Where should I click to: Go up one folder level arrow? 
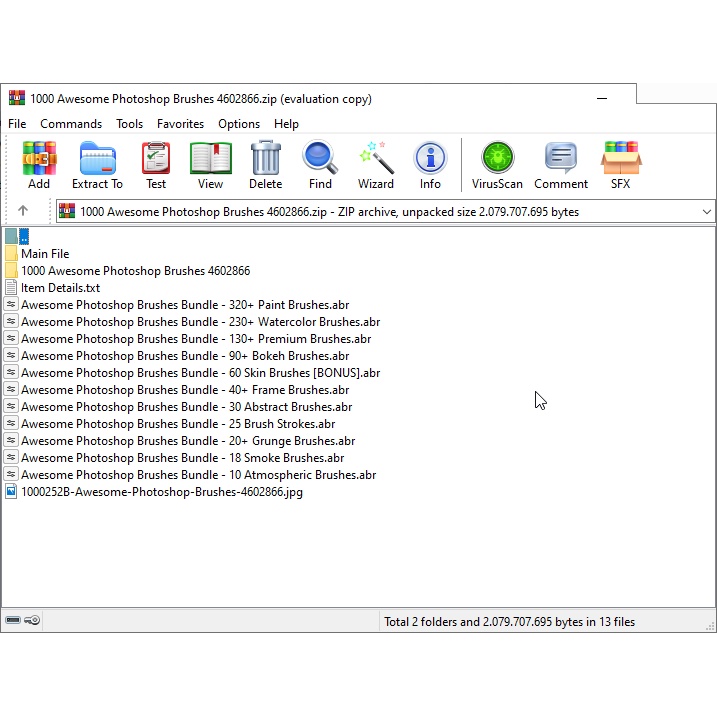23,211
